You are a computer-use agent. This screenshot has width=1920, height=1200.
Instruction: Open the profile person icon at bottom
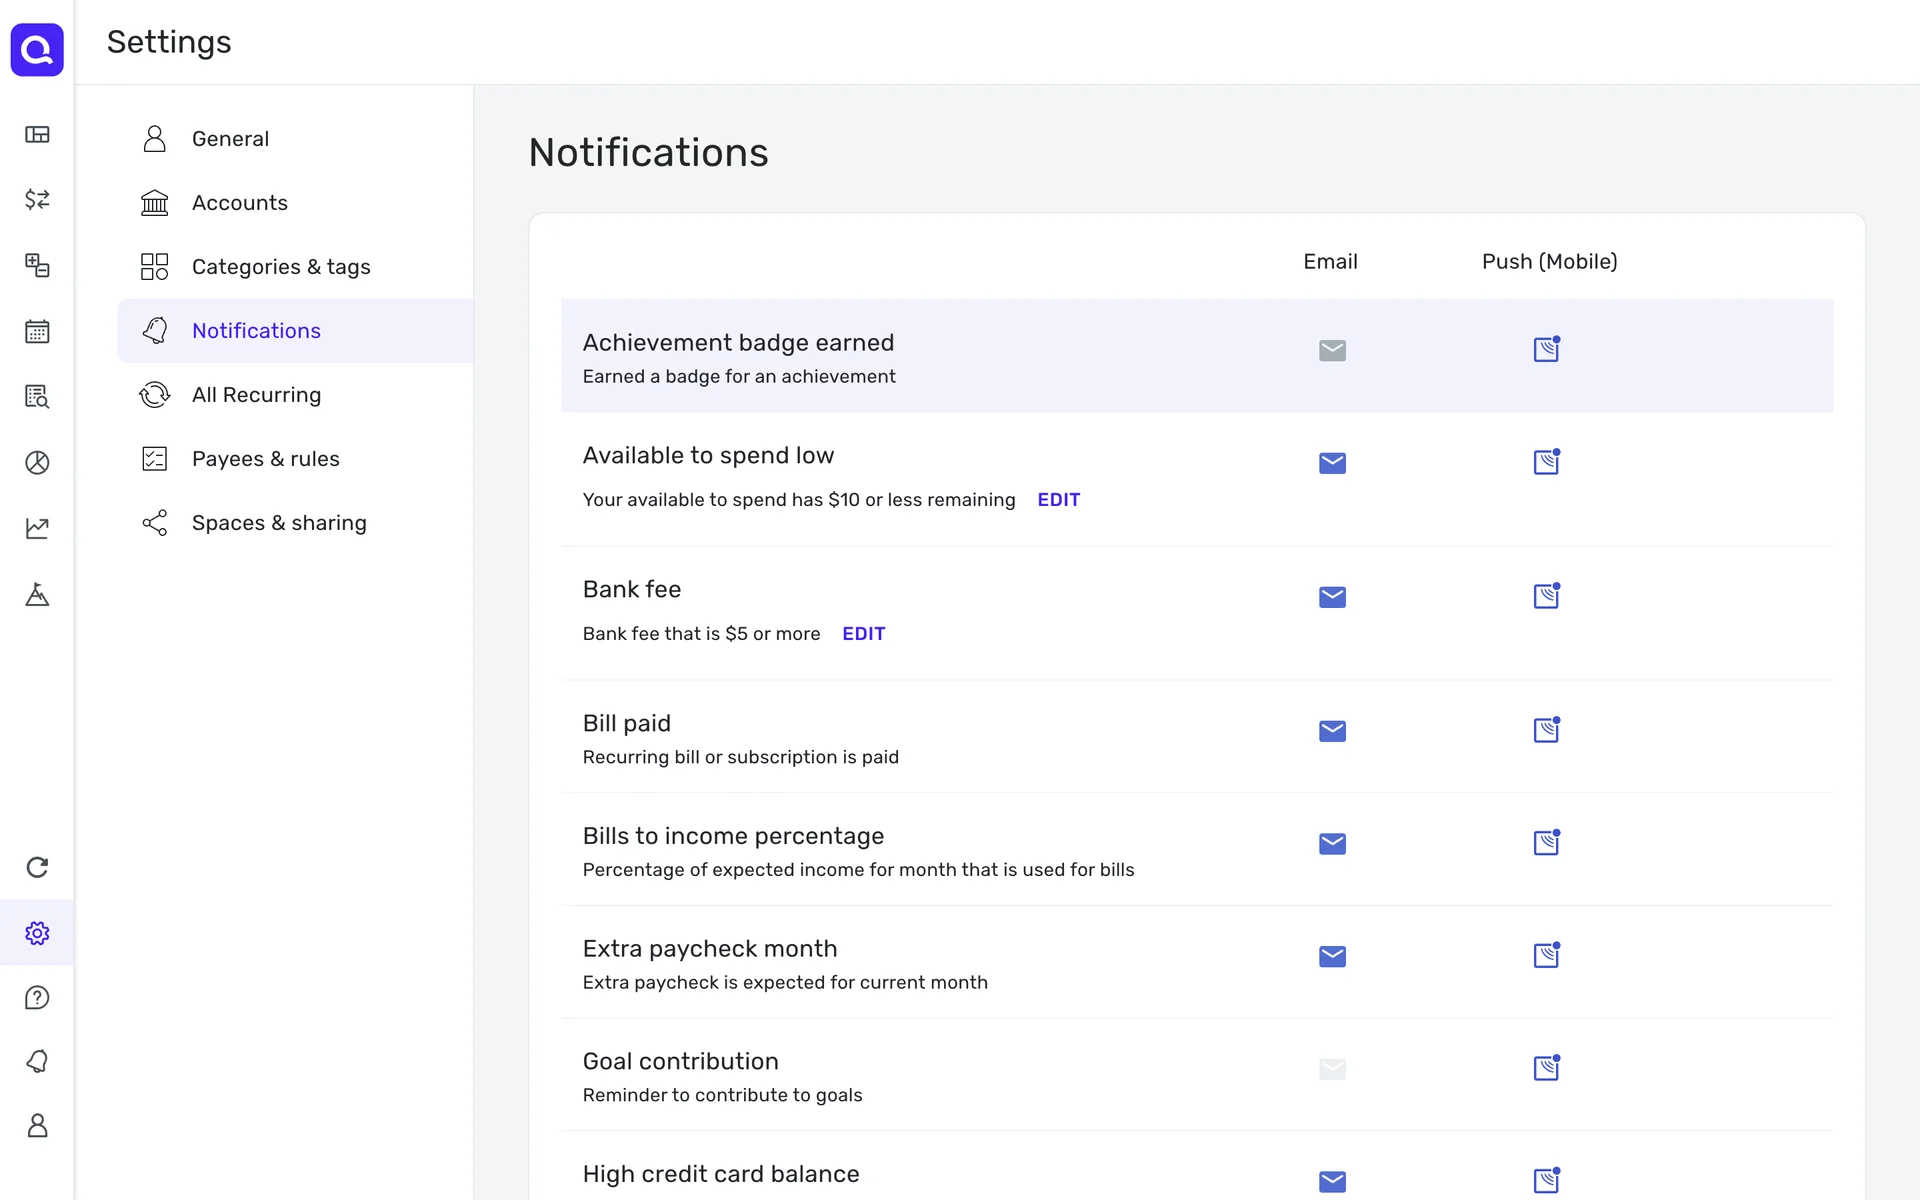point(37,1125)
